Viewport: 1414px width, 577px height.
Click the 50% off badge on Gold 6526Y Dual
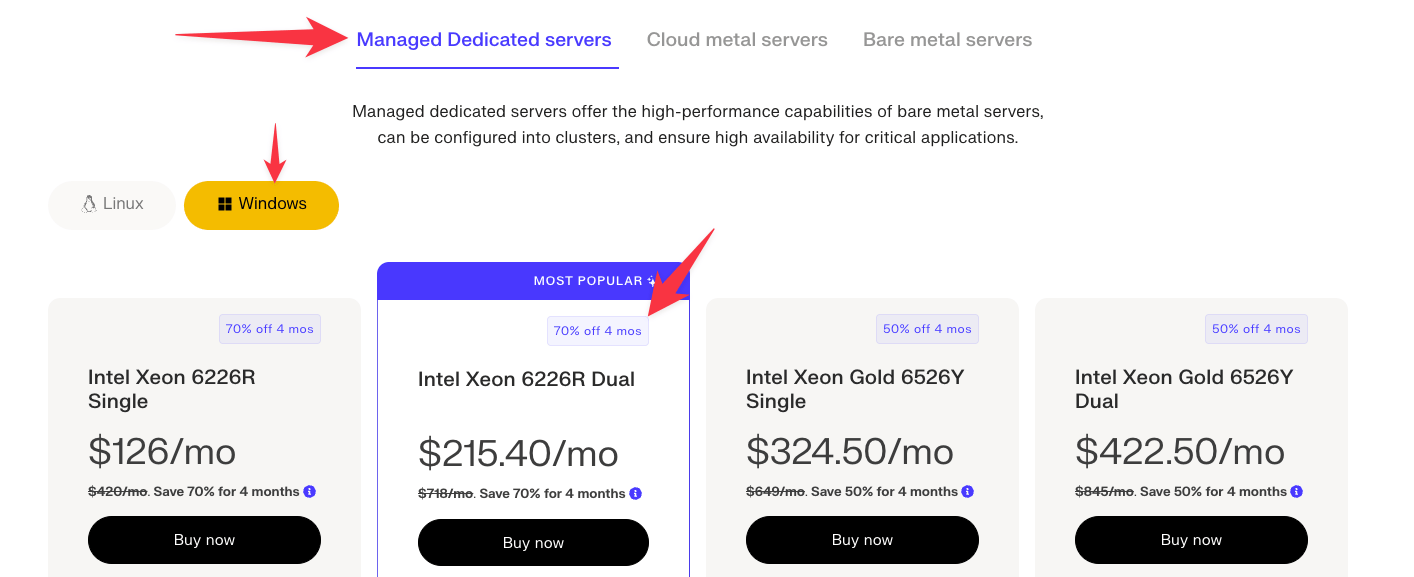[x=1256, y=328]
